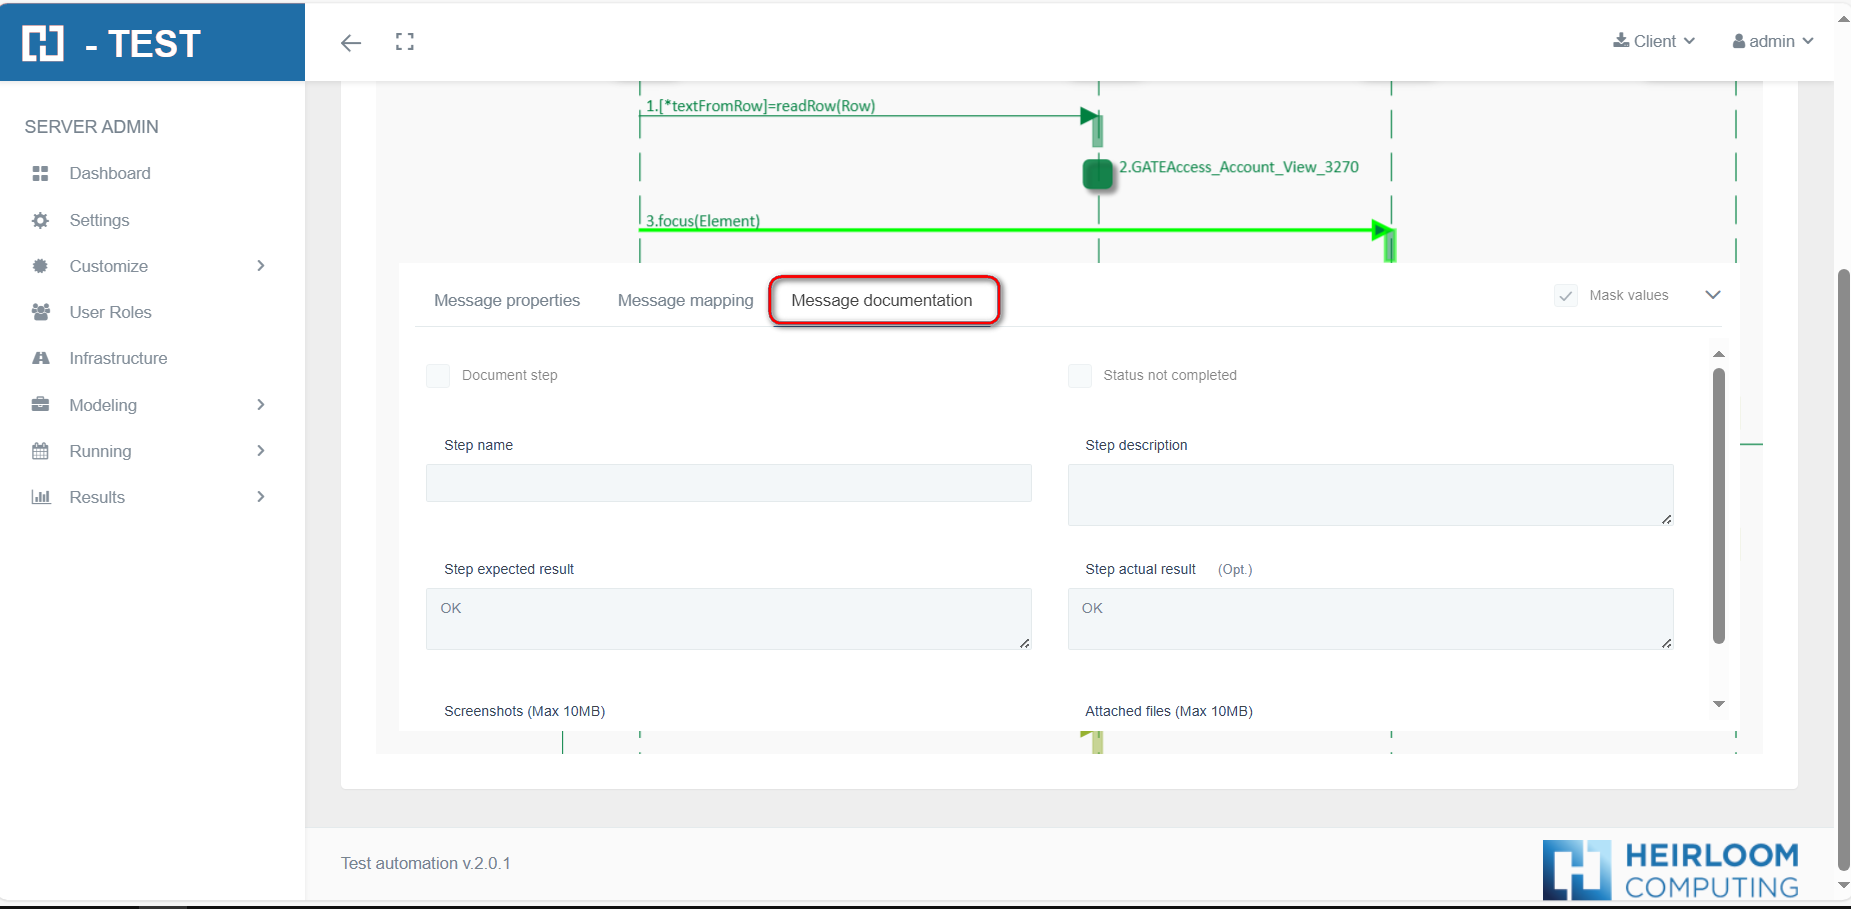The image size is (1851, 909).
Task: Click the Step name input field
Action: [x=728, y=483]
